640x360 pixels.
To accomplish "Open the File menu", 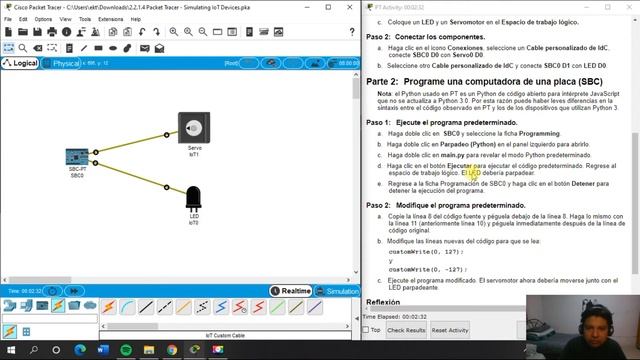I will [8, 19].
